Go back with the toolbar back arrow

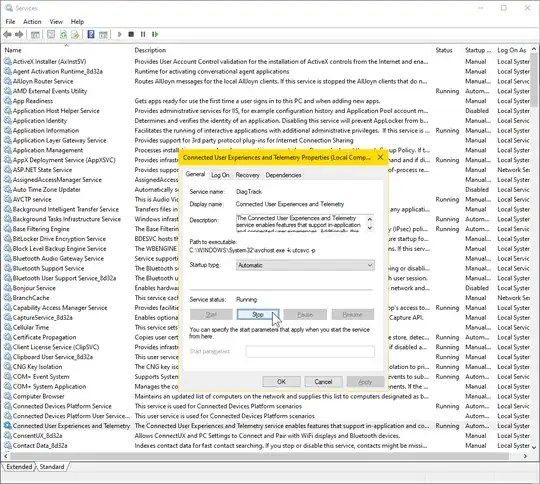pyautogui.click(x=7, y=34)
